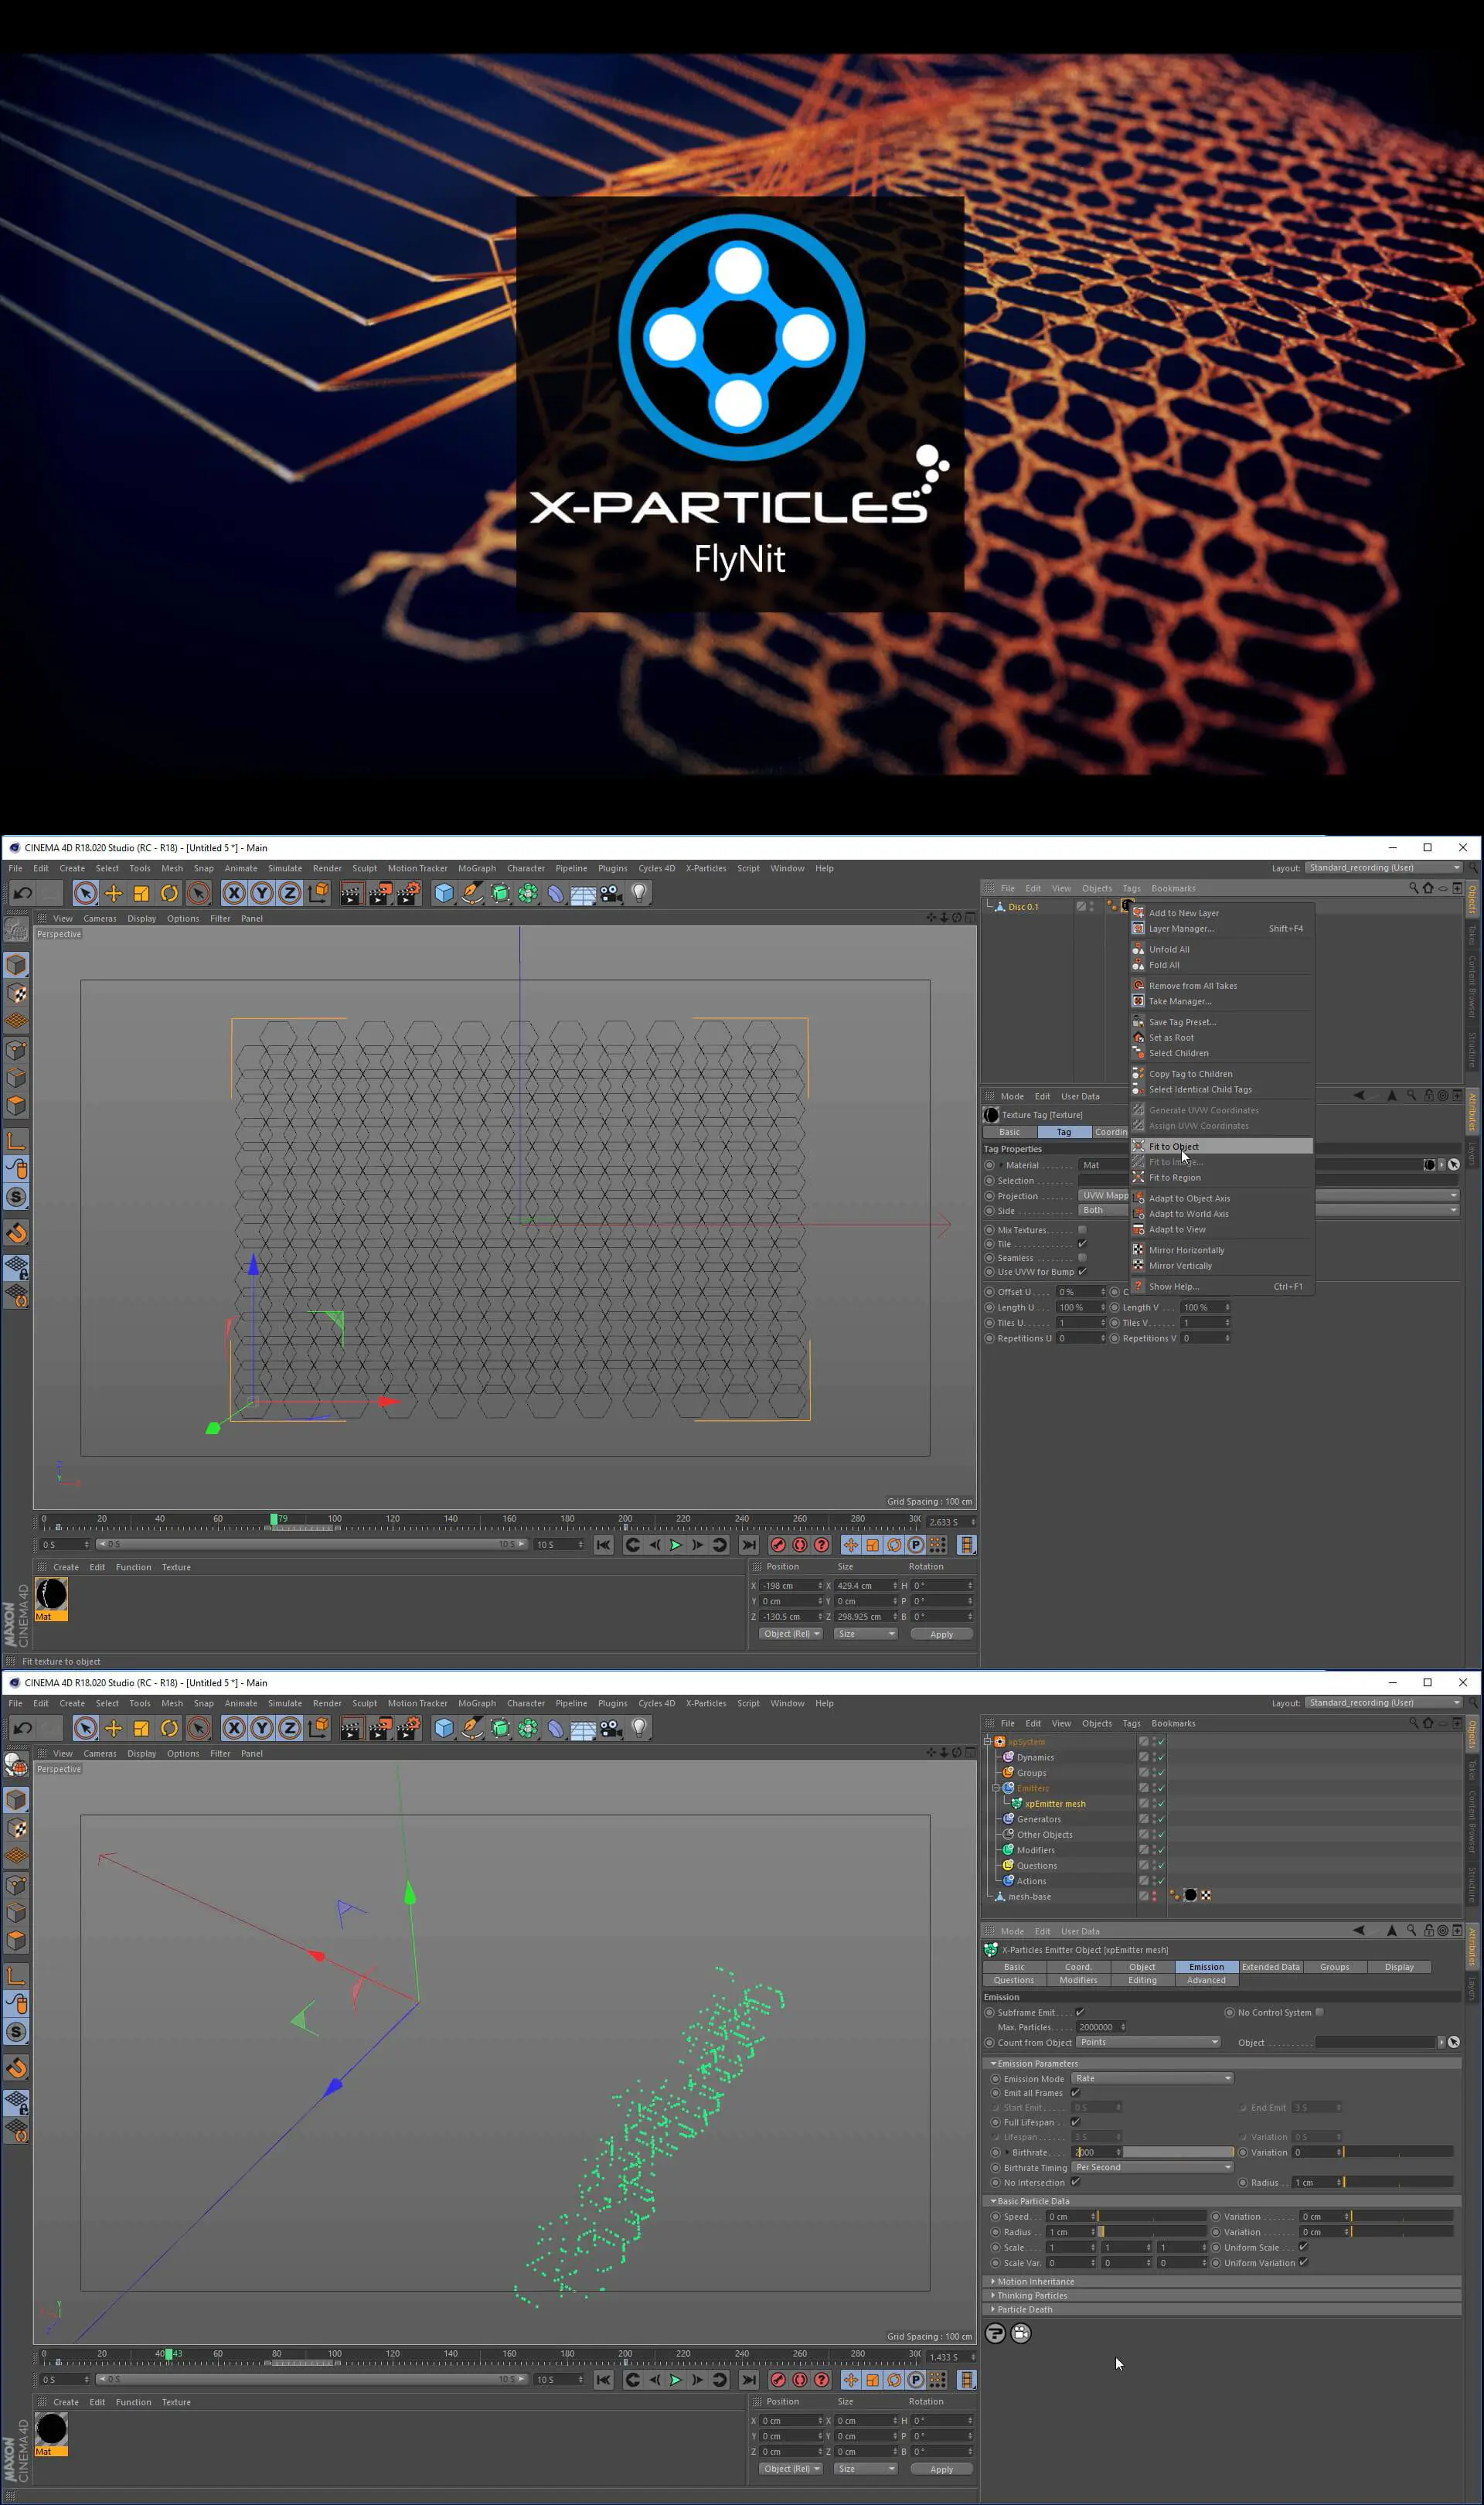The width and height of the screenshot is (1484, 2505).
Task: Click Speed slider in Basic Particle Data
Action: point(1152,2217)
